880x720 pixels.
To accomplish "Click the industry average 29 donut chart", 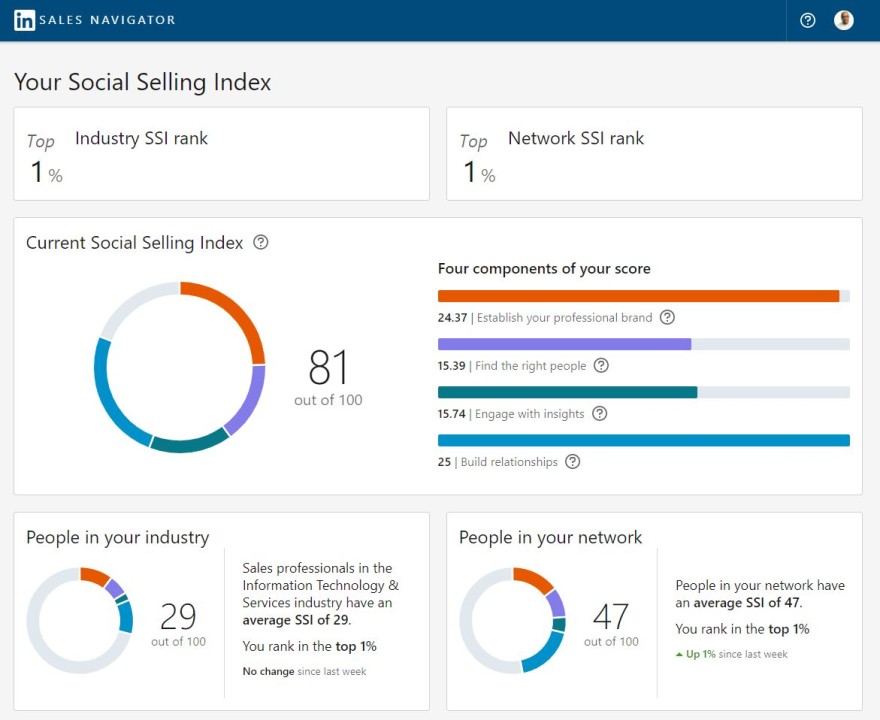I will coord(80,620).
